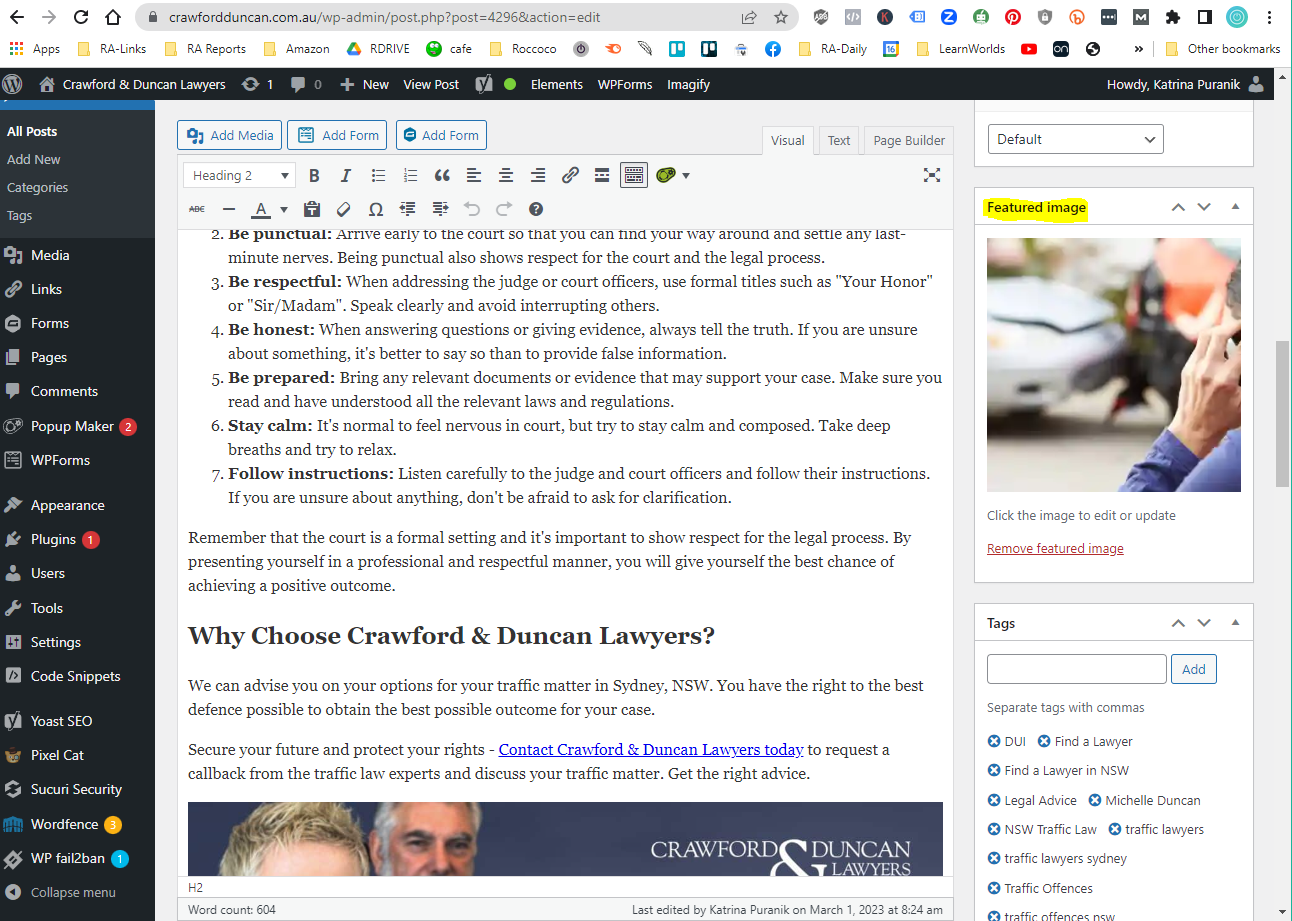Switch to the Text editing tab
This screenshot has height=921, width=1292.
[x=838, y=140]
